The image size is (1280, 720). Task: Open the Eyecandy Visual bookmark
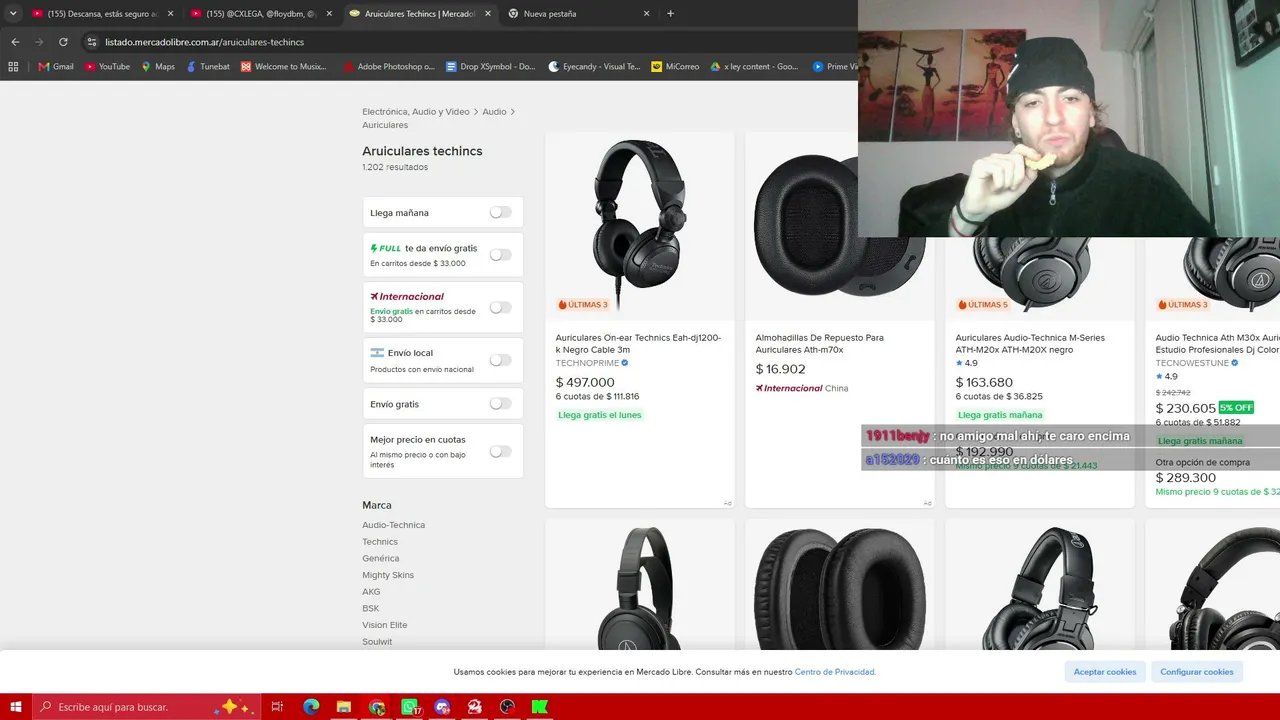point(594,67)
